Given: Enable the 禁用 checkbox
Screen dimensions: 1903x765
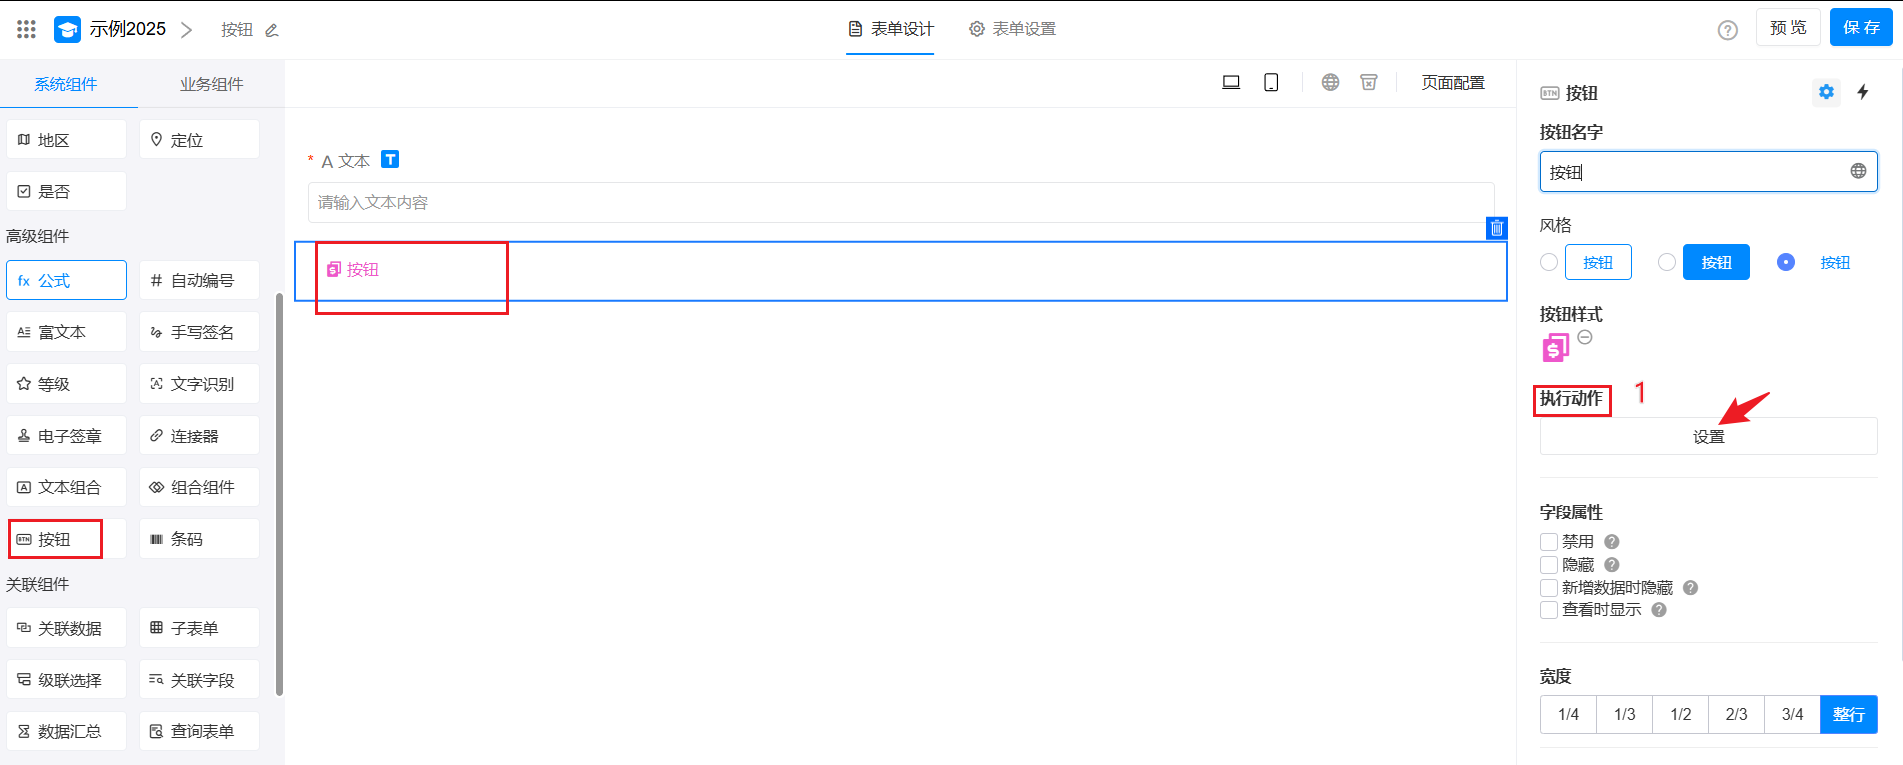Looking at the screenshot, I should [x=1549, y=542].
